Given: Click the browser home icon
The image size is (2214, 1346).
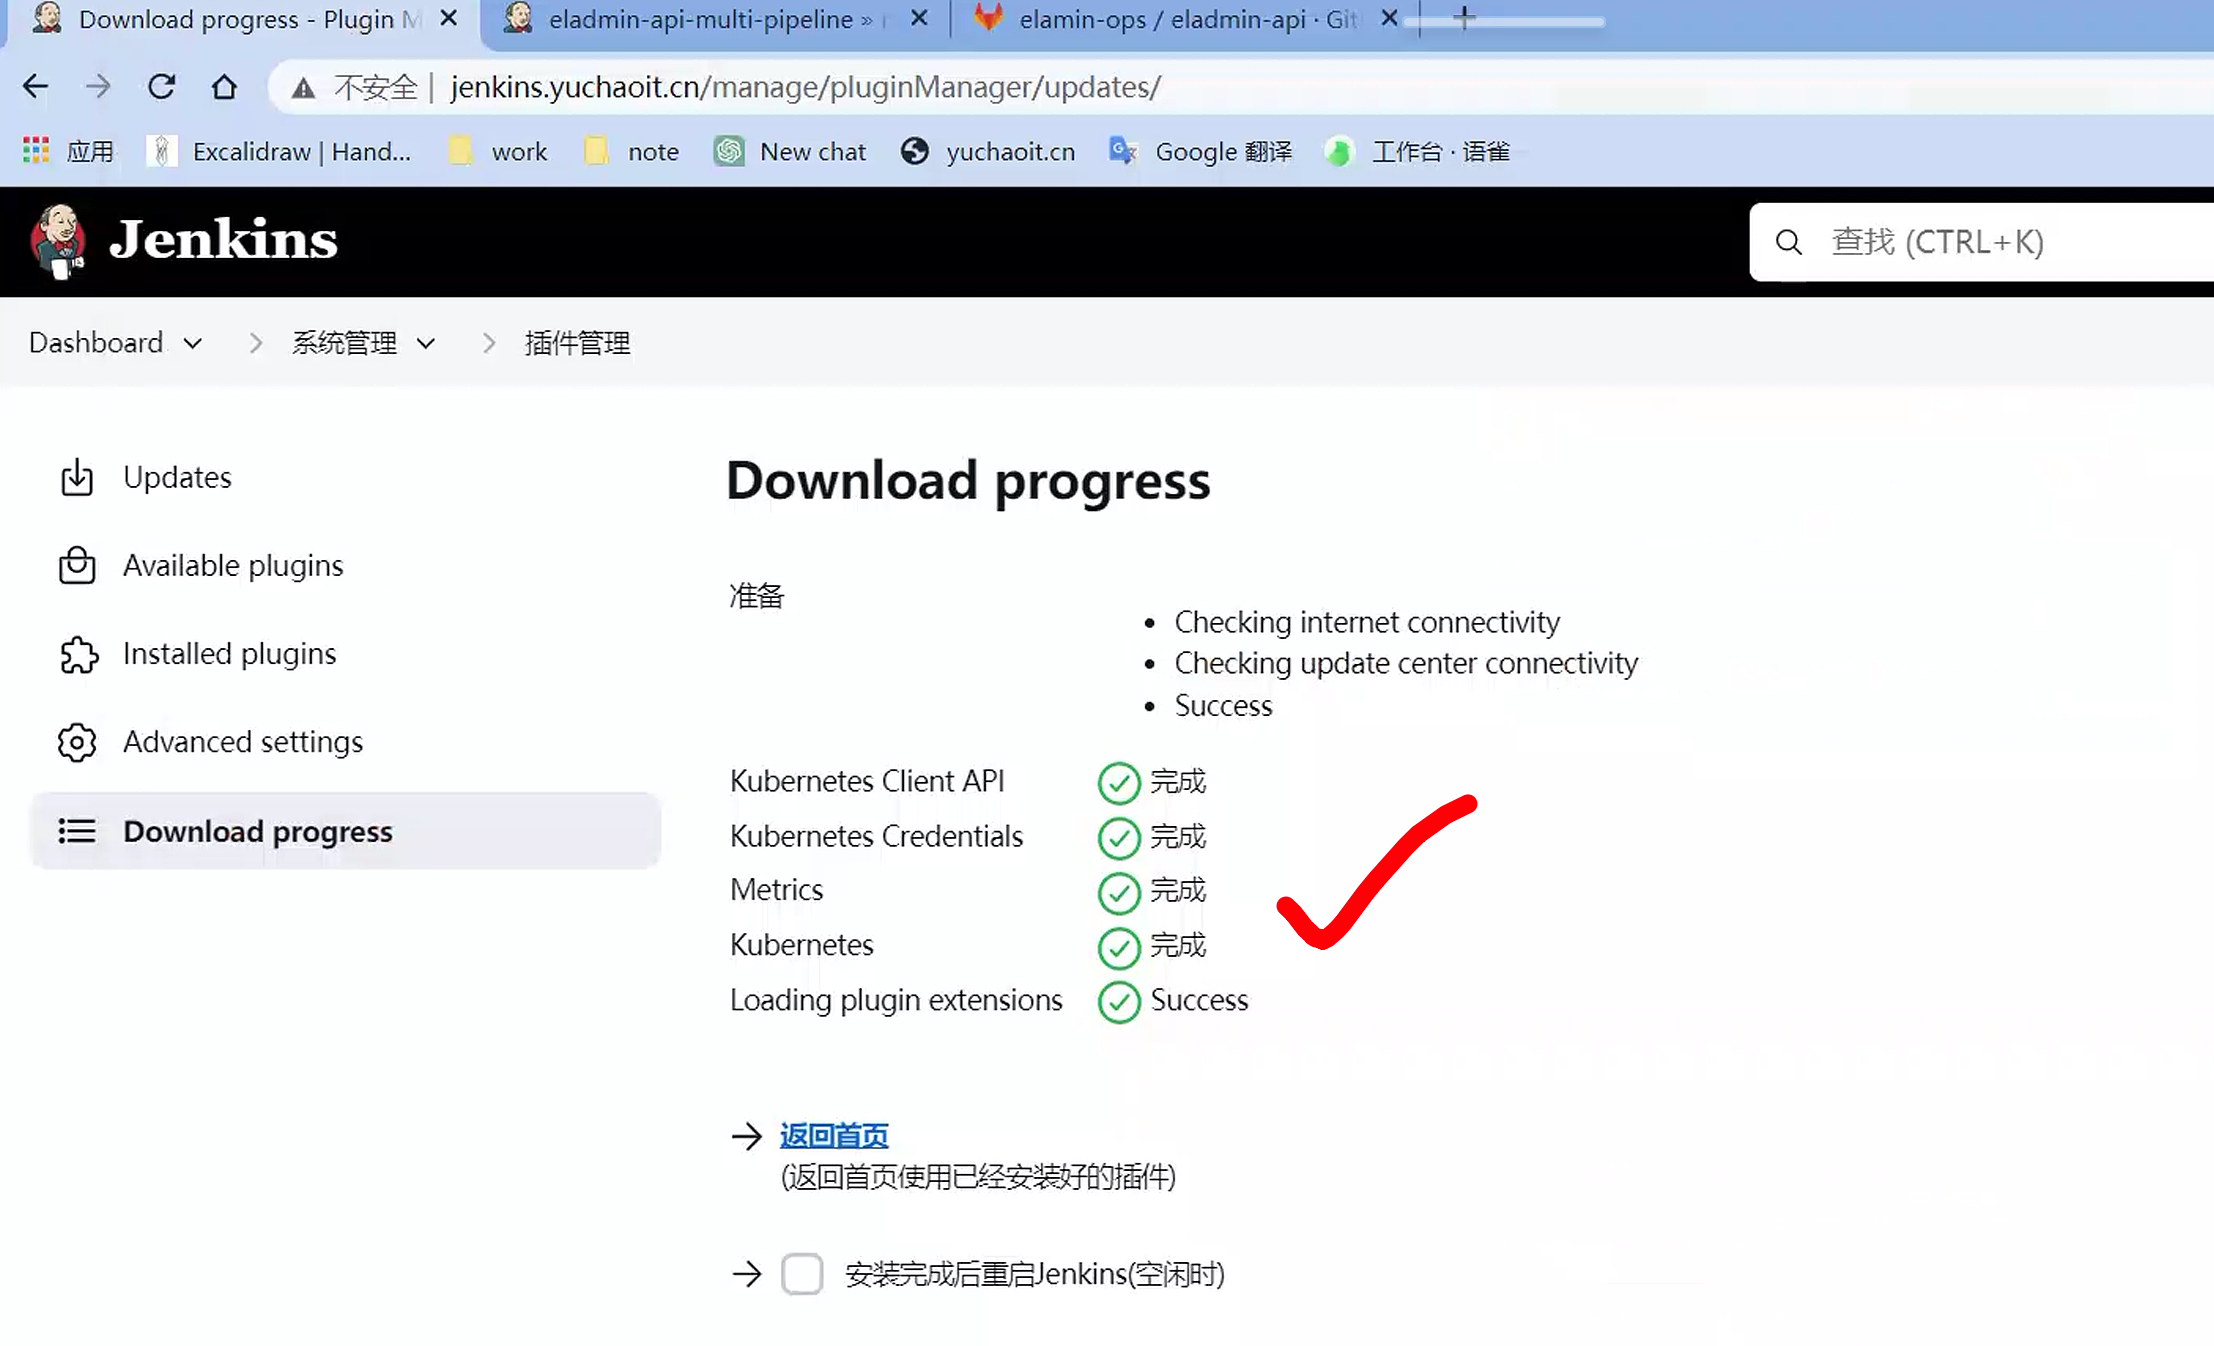Looking at the screenshot, I should 224,87.
